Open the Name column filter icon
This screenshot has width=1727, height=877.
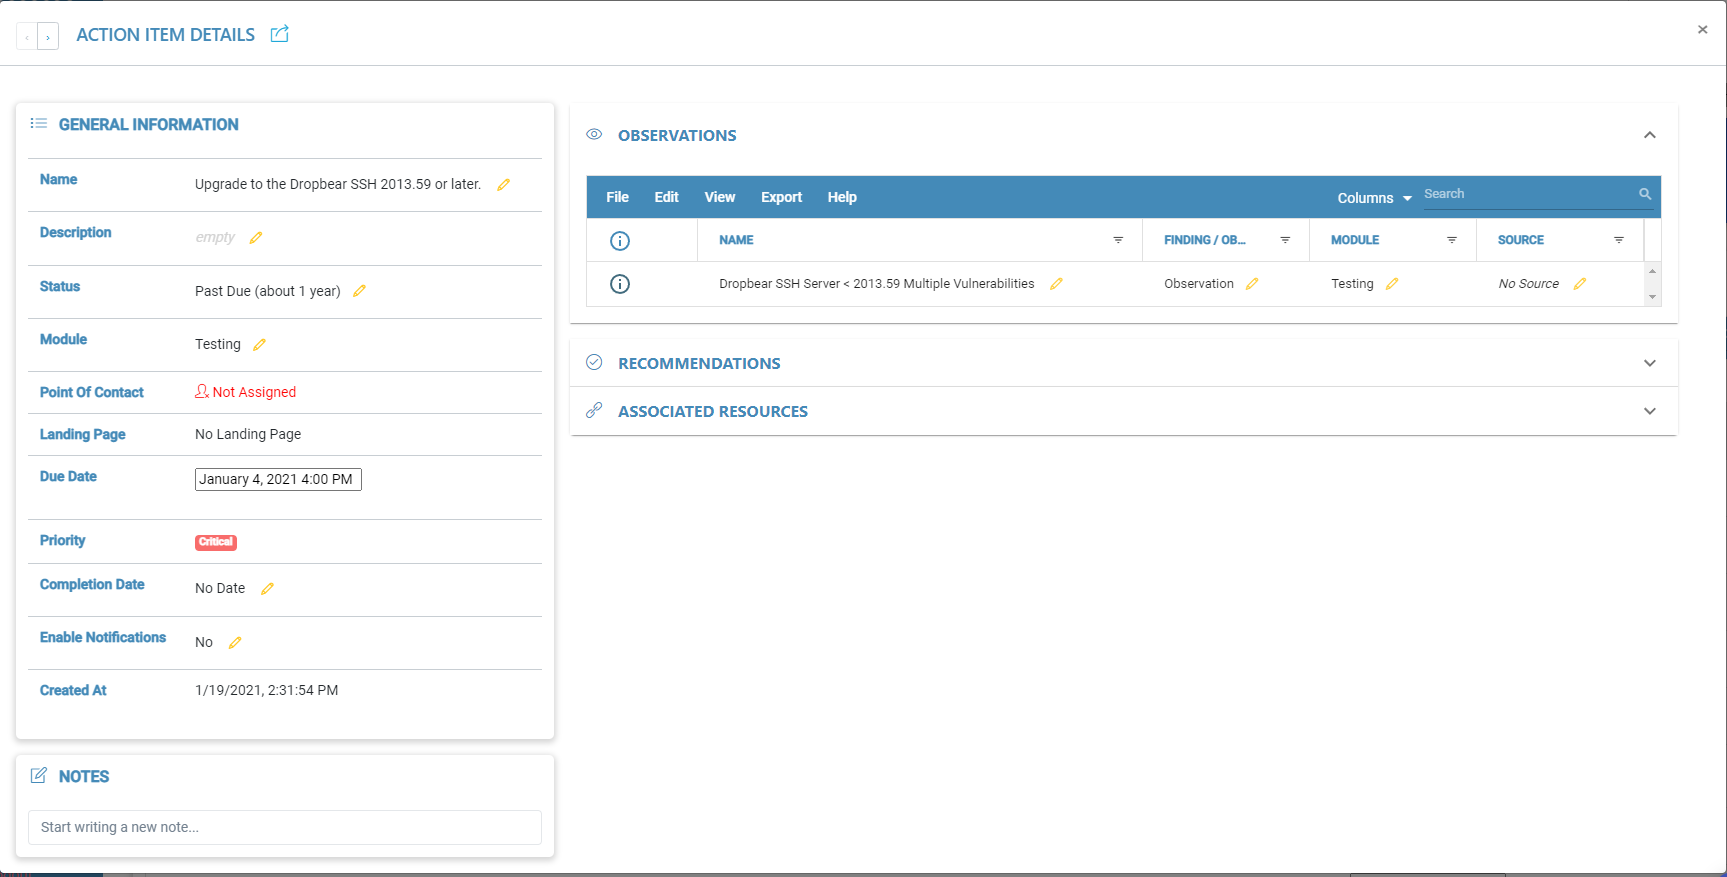[x=1118, y=240]
